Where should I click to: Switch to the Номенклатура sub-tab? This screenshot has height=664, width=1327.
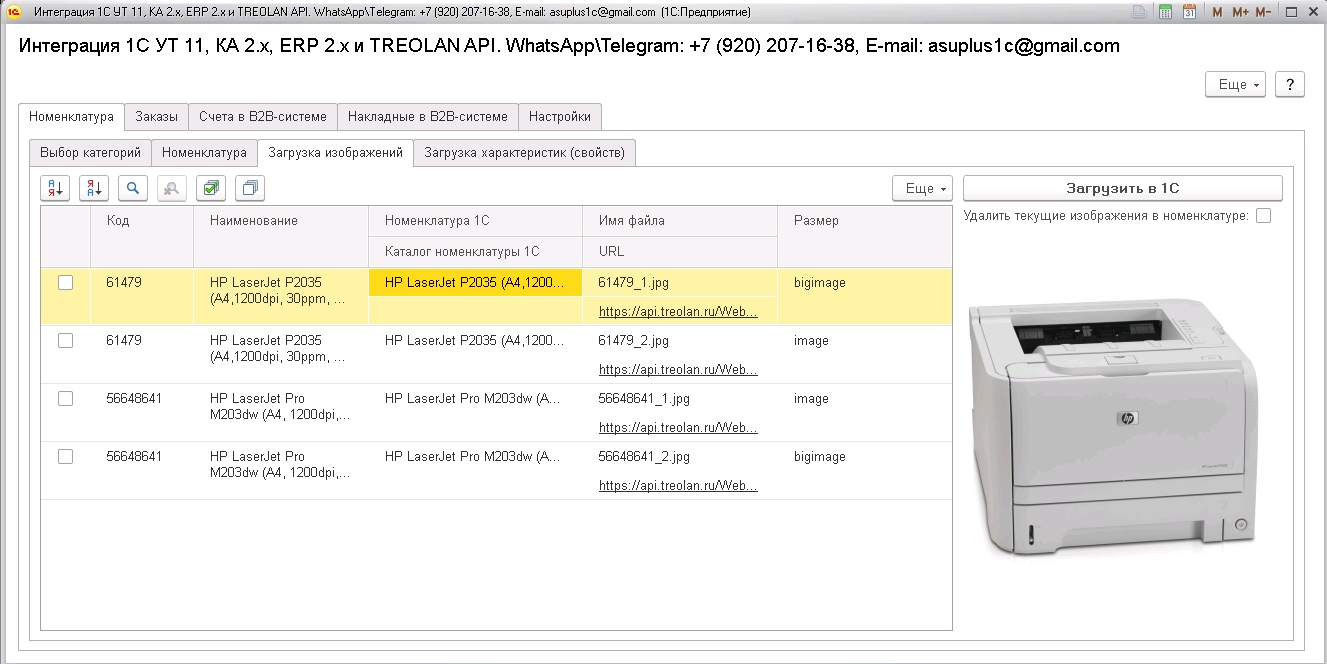pyautogui.click(x=205, y=153)
